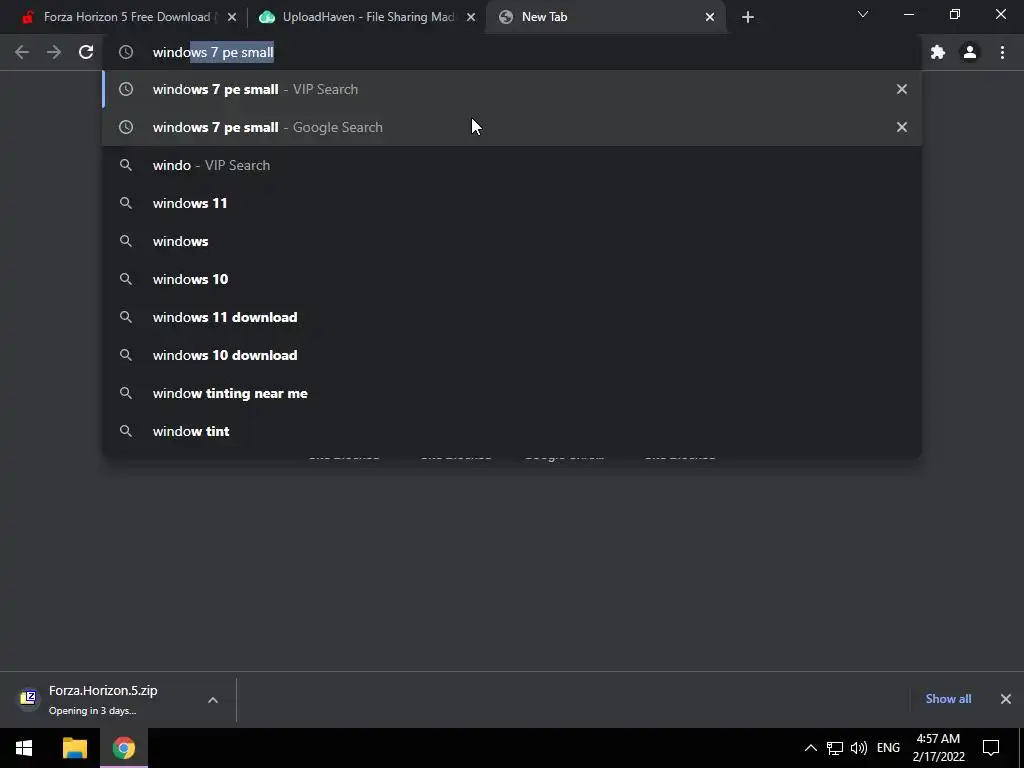Open a new tab with plus button
The width and height of the screenshot is (1024, 768).
click(748, 17)
